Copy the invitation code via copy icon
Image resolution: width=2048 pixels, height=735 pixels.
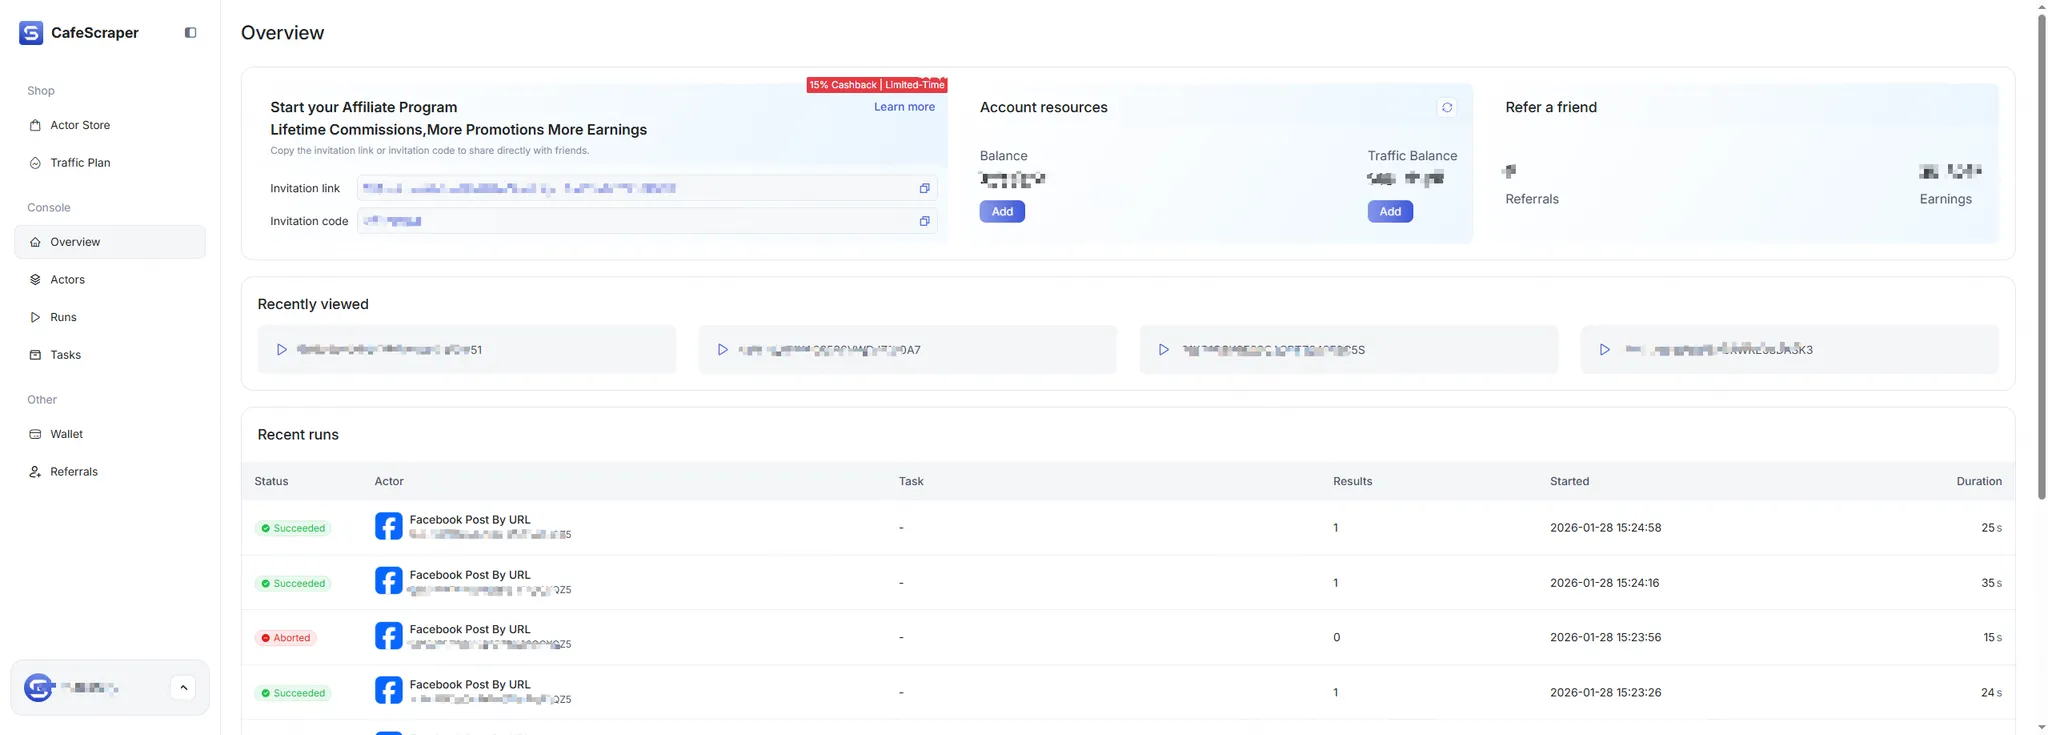[x=924, y=221]
